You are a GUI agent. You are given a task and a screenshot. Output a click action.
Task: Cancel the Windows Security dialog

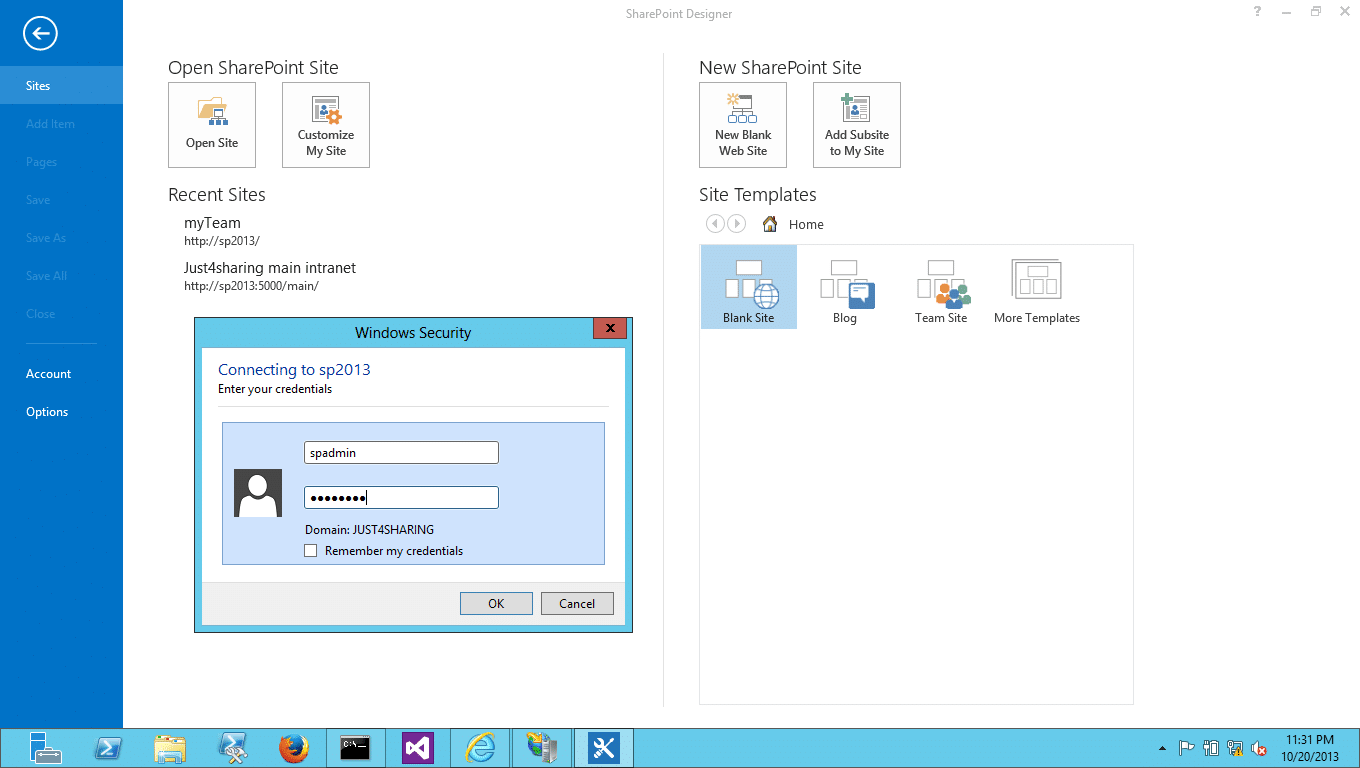click(x=577, y=603)
